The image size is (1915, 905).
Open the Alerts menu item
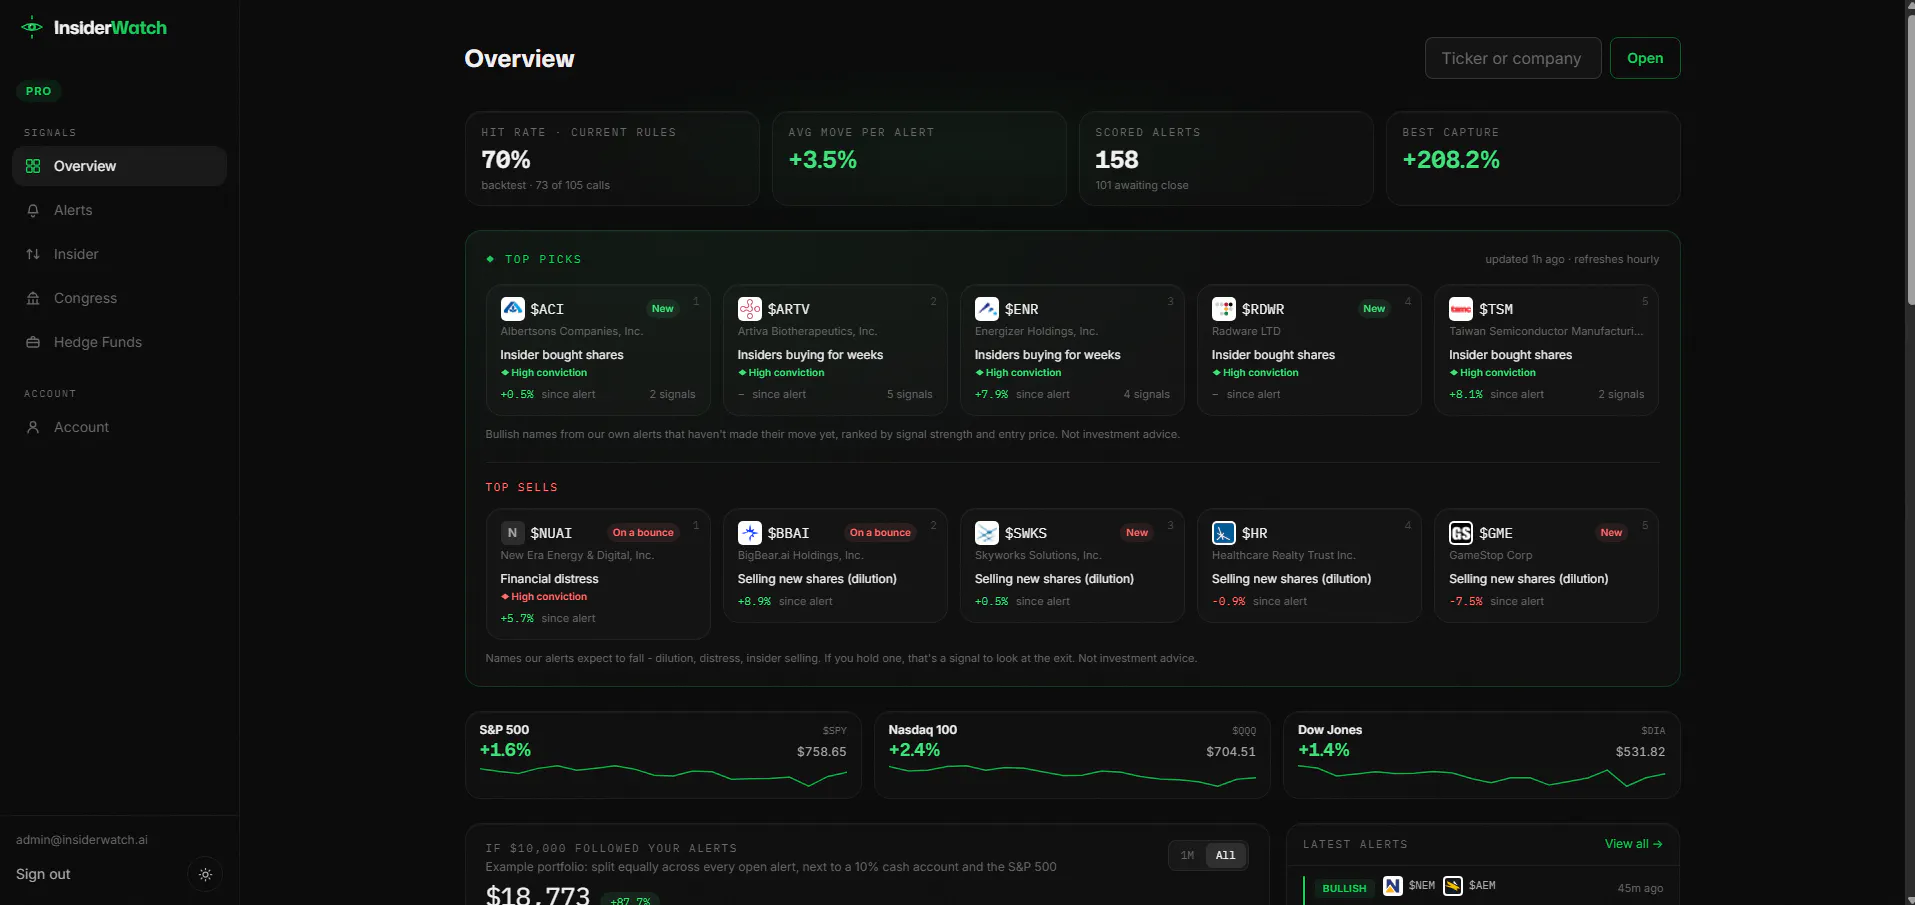coord(119,210)
